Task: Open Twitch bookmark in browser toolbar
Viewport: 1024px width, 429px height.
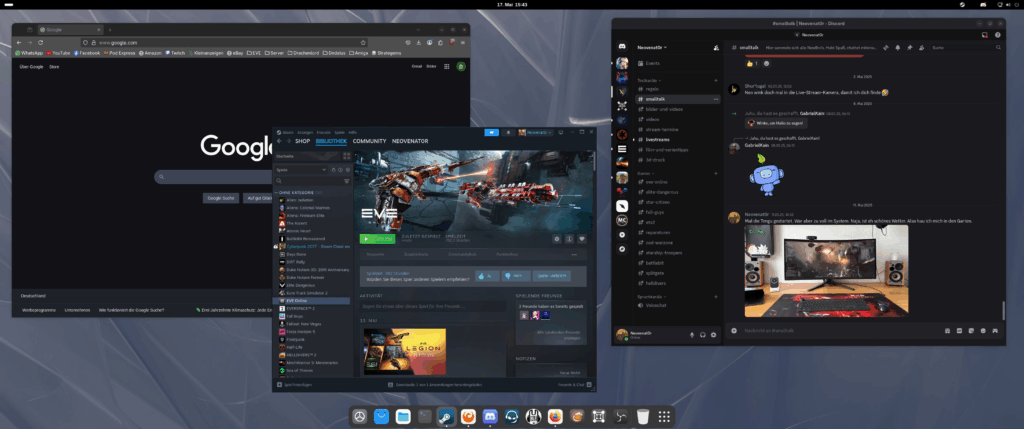Action: [x=175, y=53]
